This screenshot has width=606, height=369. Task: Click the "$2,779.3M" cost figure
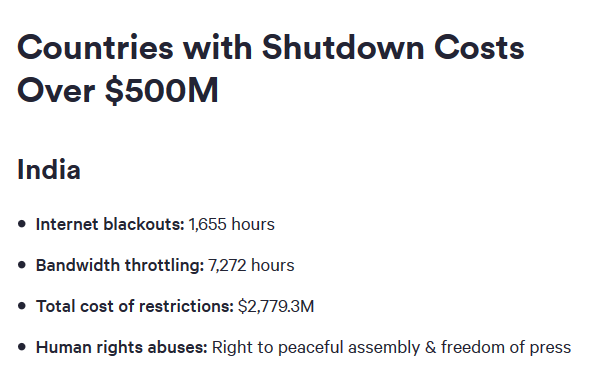click(276, 306)
